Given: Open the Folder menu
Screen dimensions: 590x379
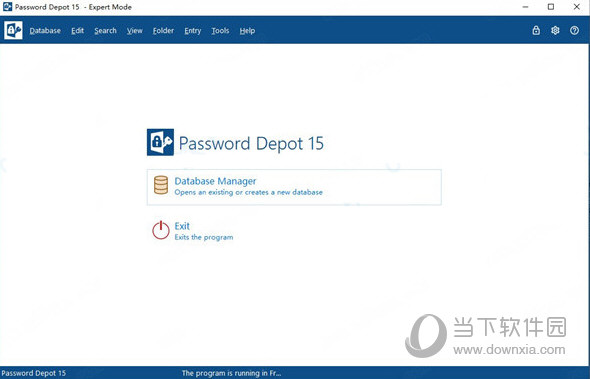Looking at the screenshot, I should point(163,31).
